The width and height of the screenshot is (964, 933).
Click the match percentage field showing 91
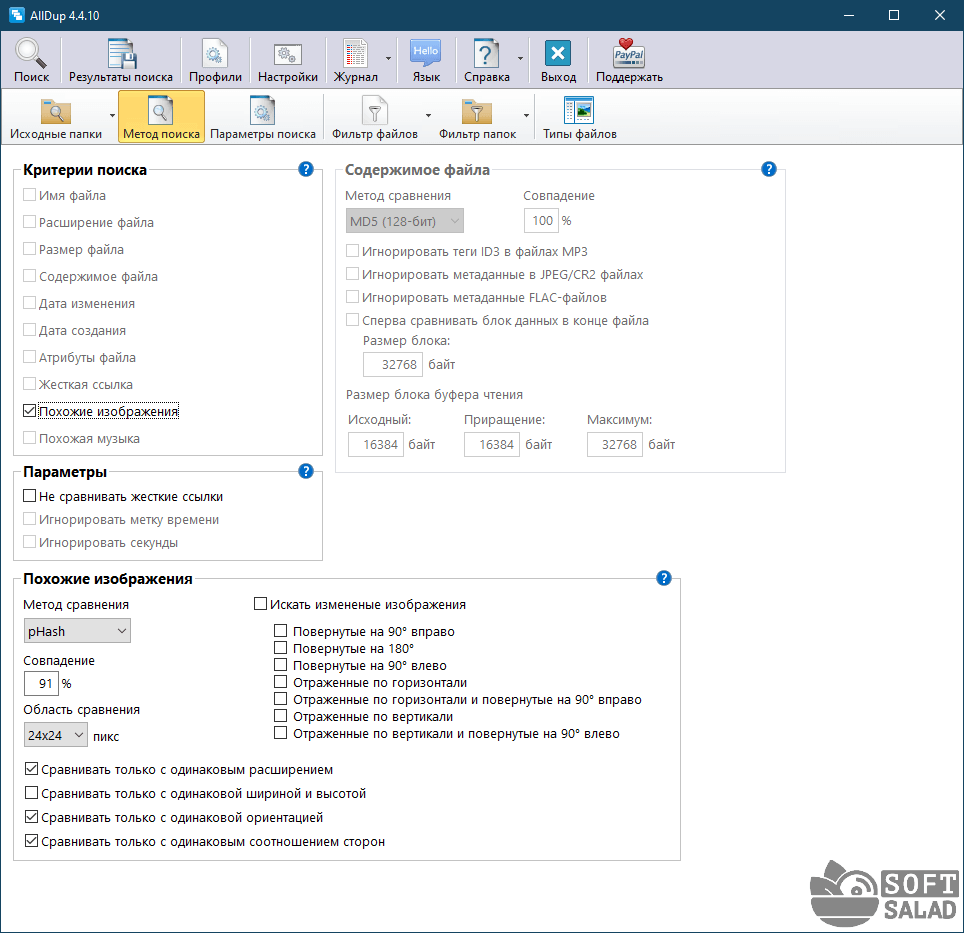[41, 684]
